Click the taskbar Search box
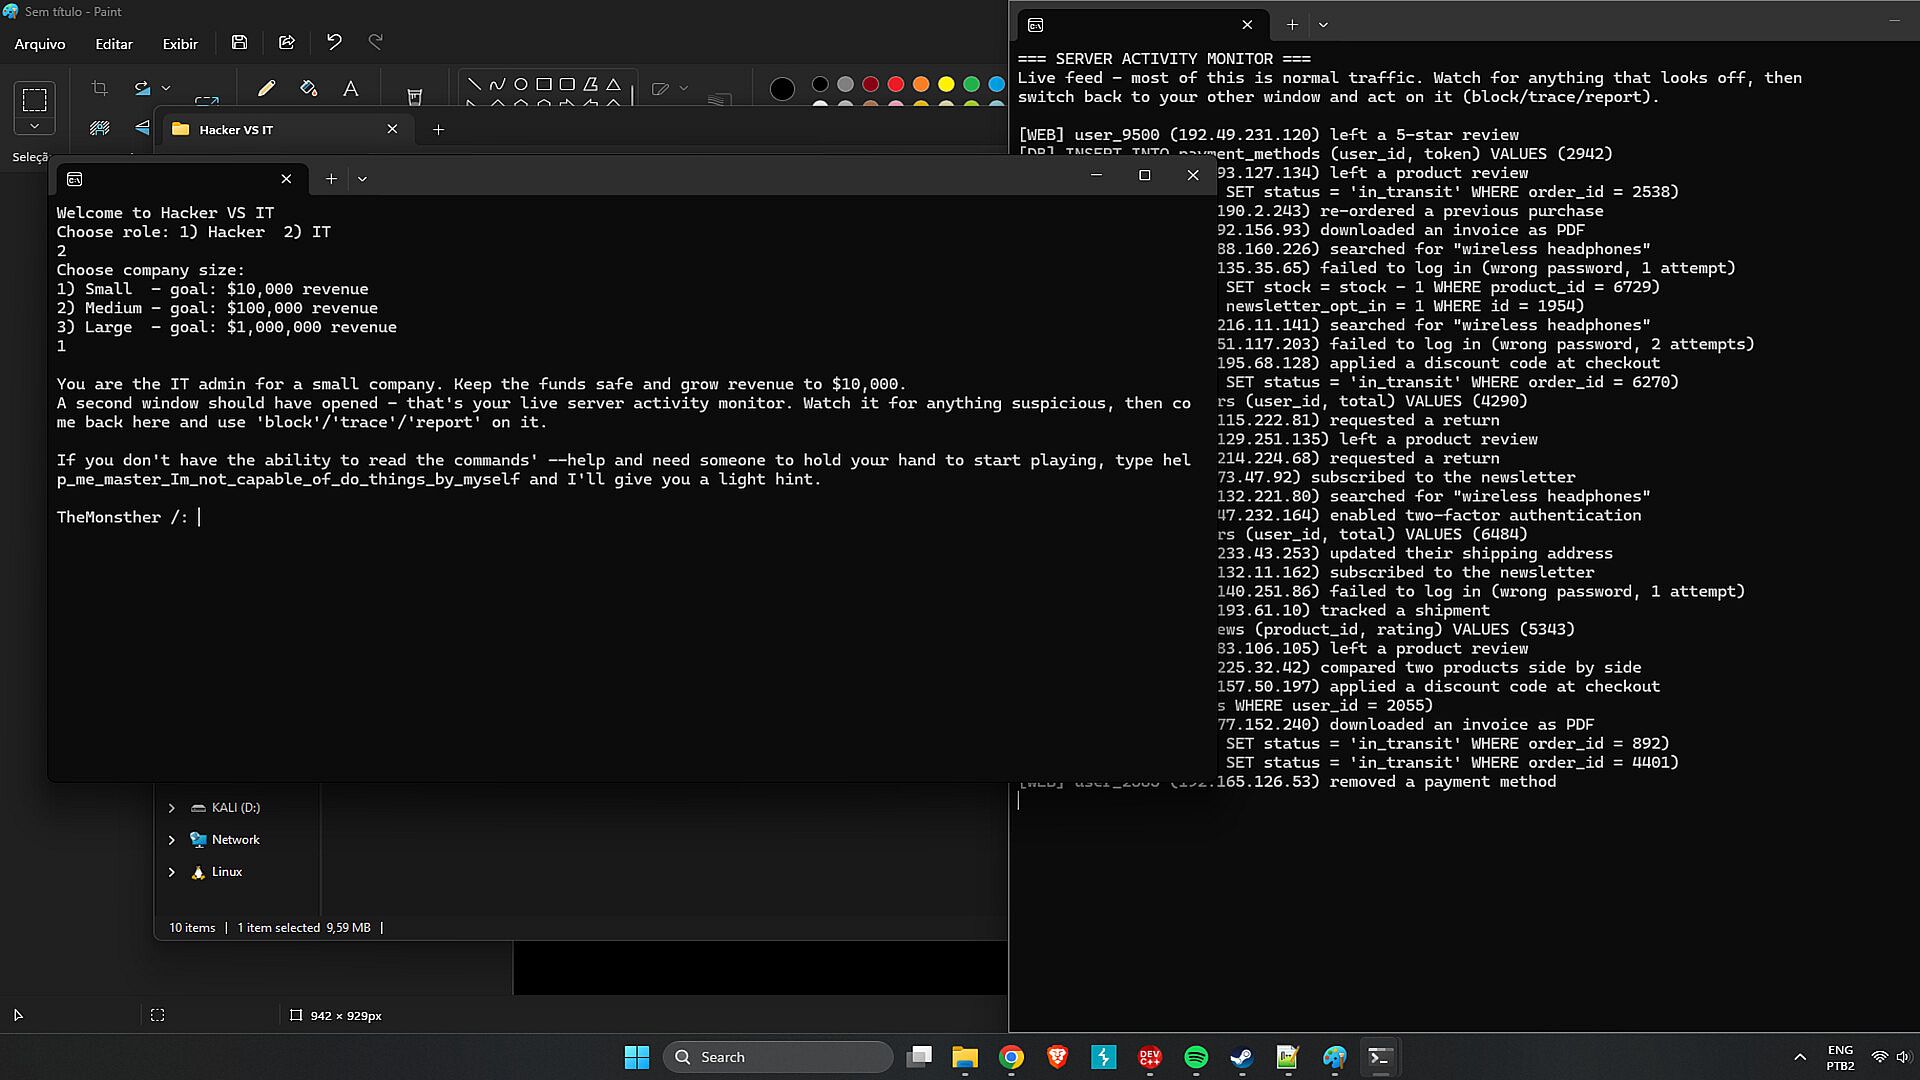This screenshot has height=1080, width=1920. point(778,1057)
